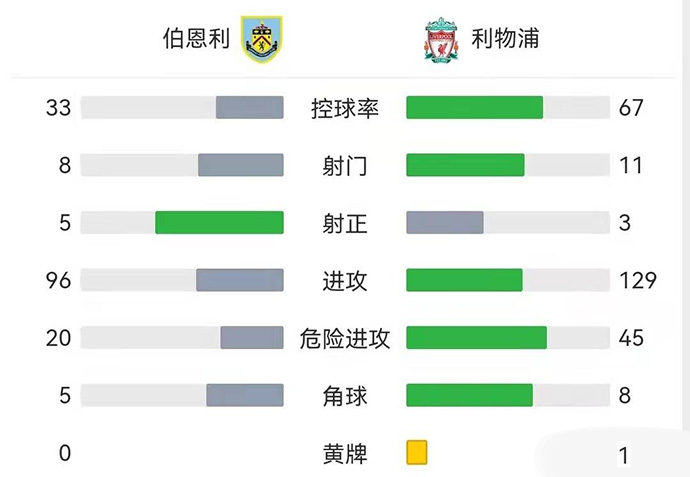Click Liverpool's green dangerous attacks bar
The image size is (690, 477).
(x=476, y=338)
